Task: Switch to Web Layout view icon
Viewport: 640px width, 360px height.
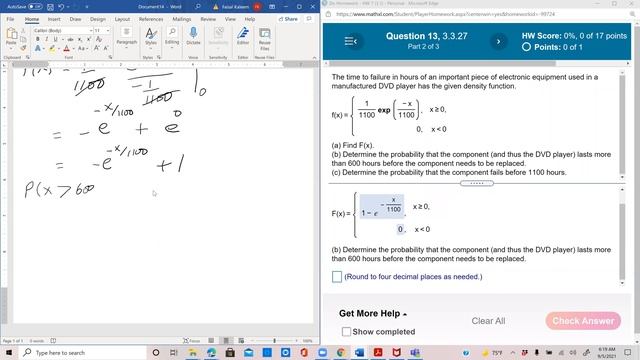Action: coord(241,340)
